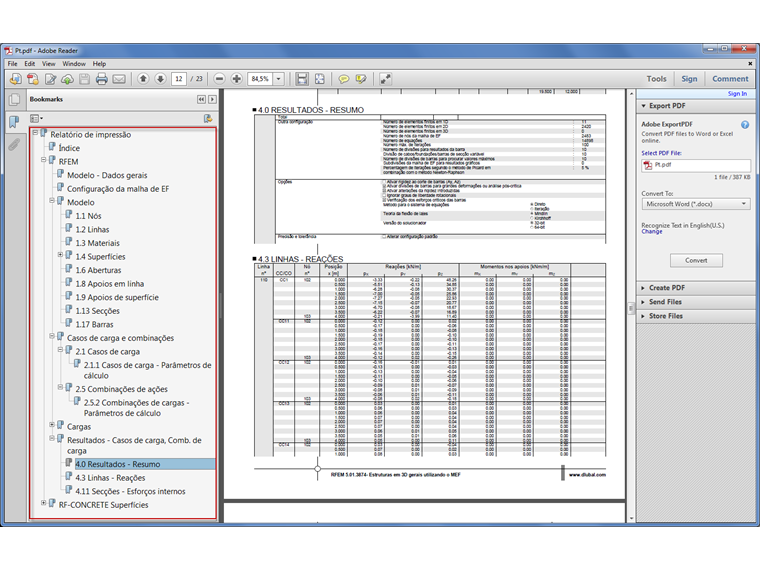760x570 pixels.
Task: Open the Comment pane tab
Action: pos(730,79)
